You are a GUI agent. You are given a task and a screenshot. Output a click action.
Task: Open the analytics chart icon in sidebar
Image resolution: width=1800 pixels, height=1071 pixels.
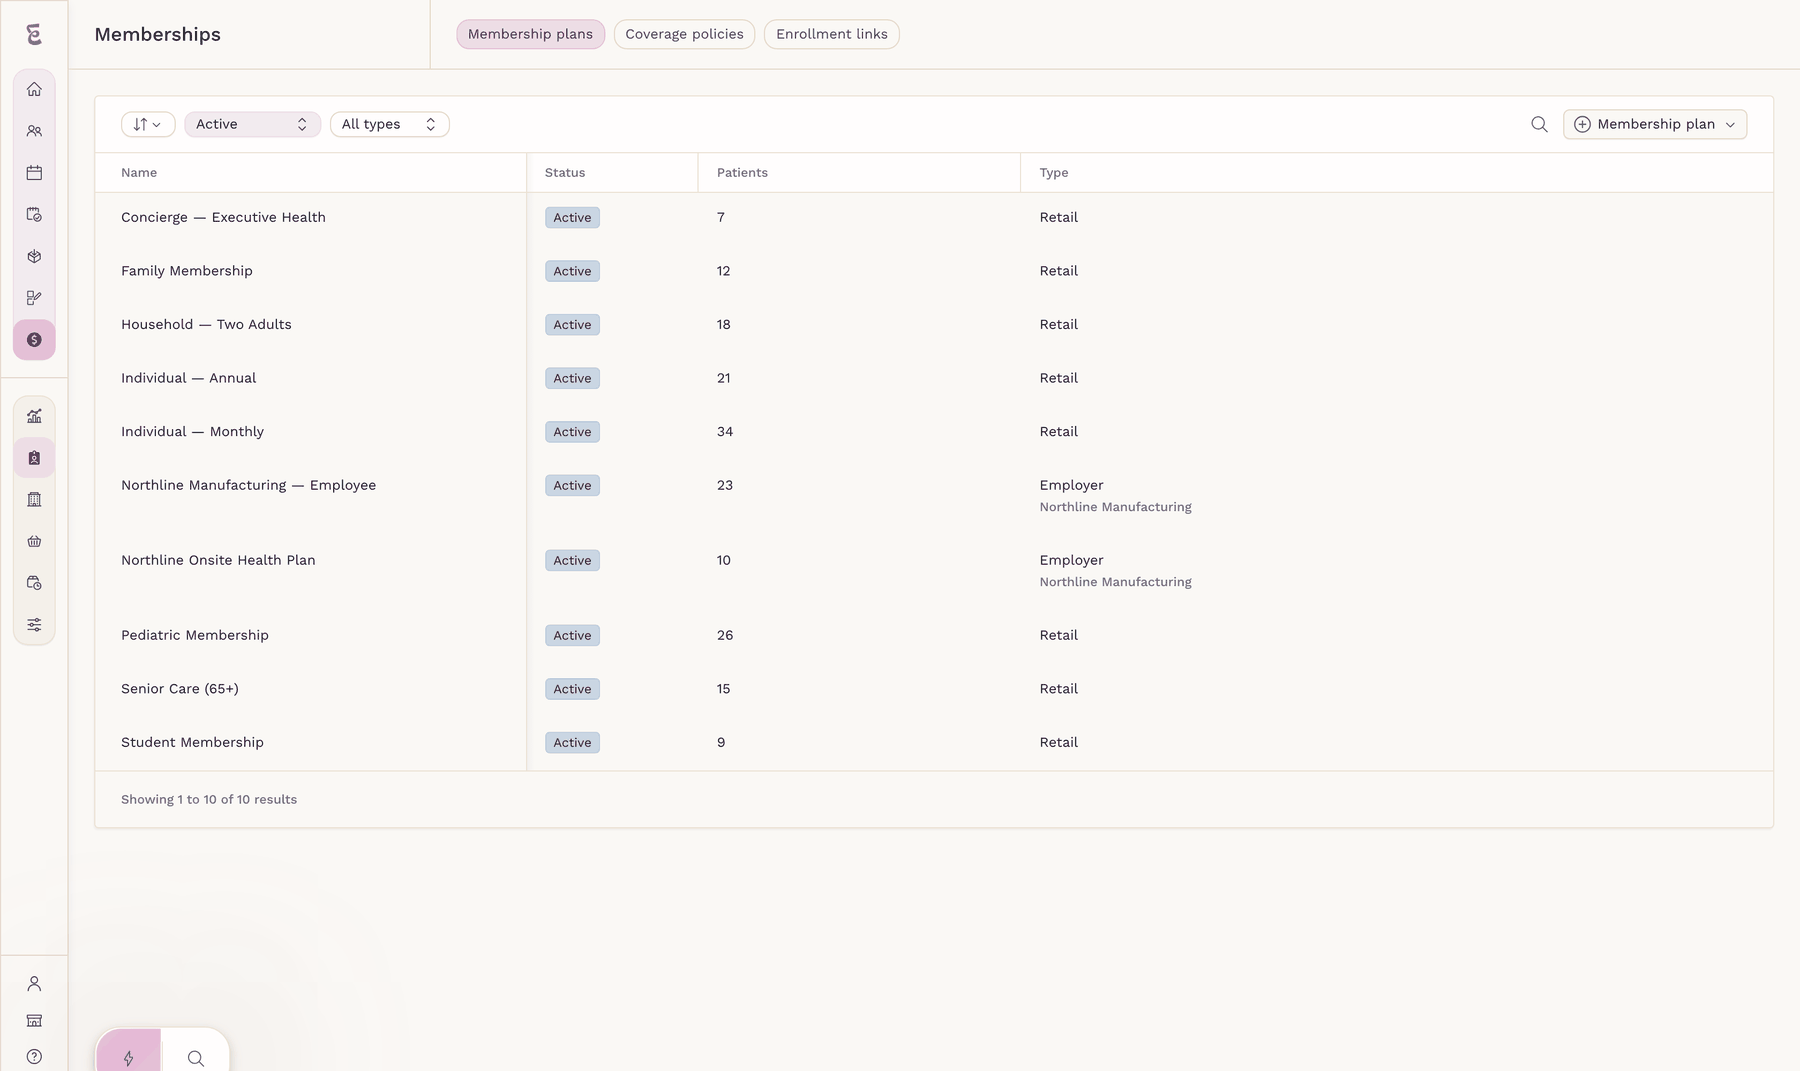(x=34, y=416)
